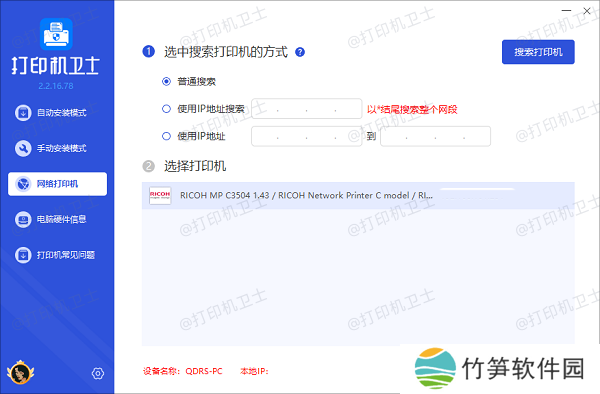Click the wrench icon for manual install
This screenshot has width=600, height=394.
point(23,148)
